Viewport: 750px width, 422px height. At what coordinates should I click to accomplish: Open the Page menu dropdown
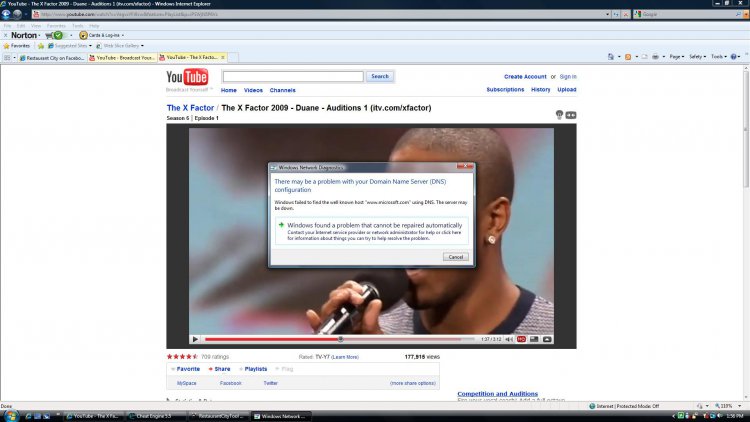676,56
